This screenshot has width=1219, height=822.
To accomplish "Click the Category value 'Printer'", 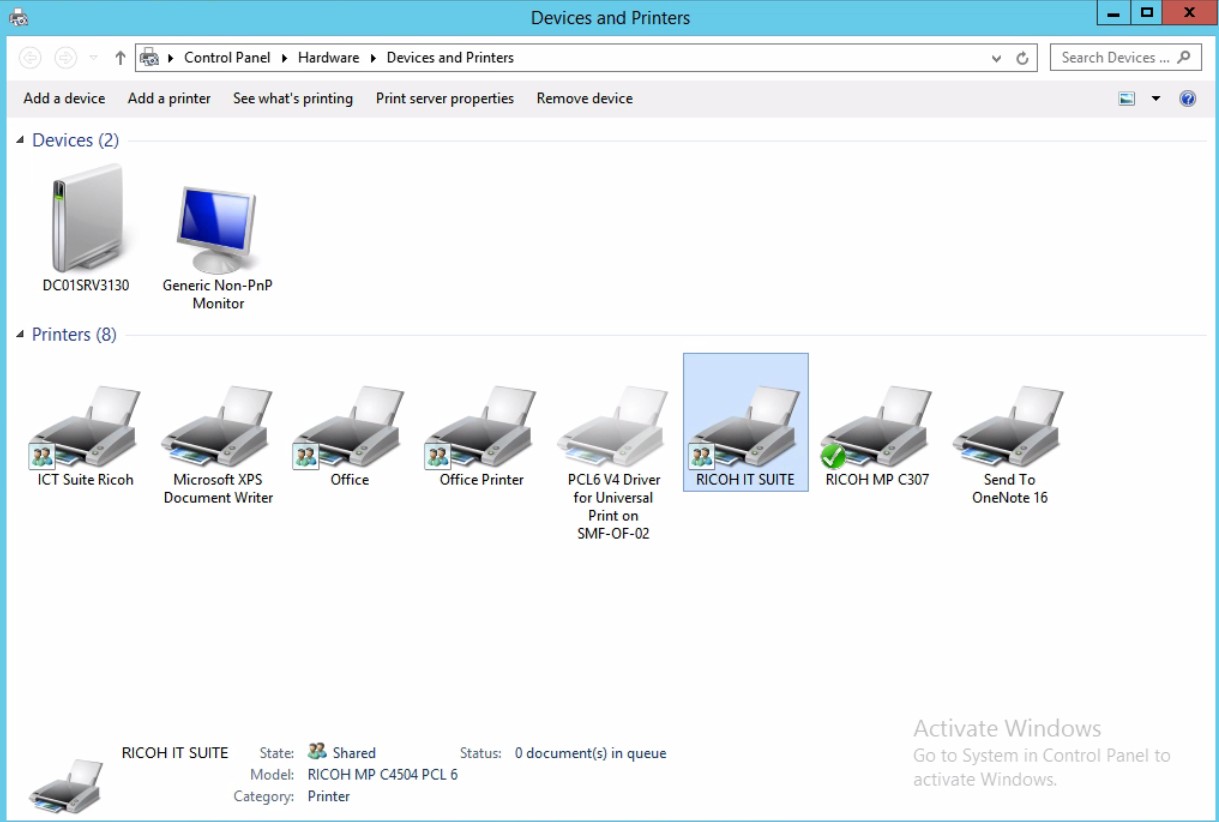I will tap(329, 797).
